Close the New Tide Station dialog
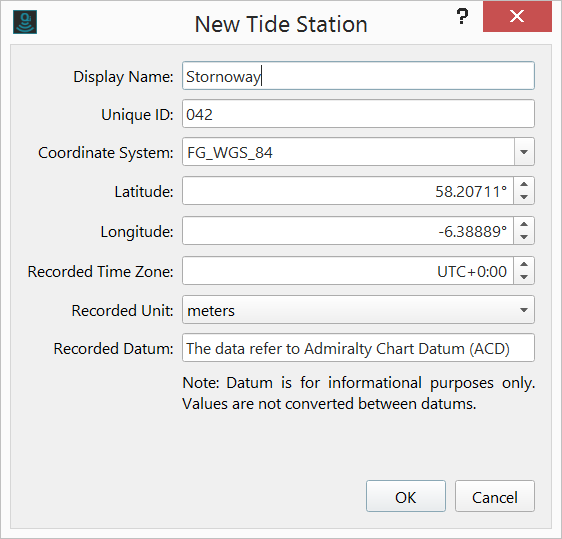The width and height of the screenshot is (562, 539). pyautogui.click(x=517, y=16)
